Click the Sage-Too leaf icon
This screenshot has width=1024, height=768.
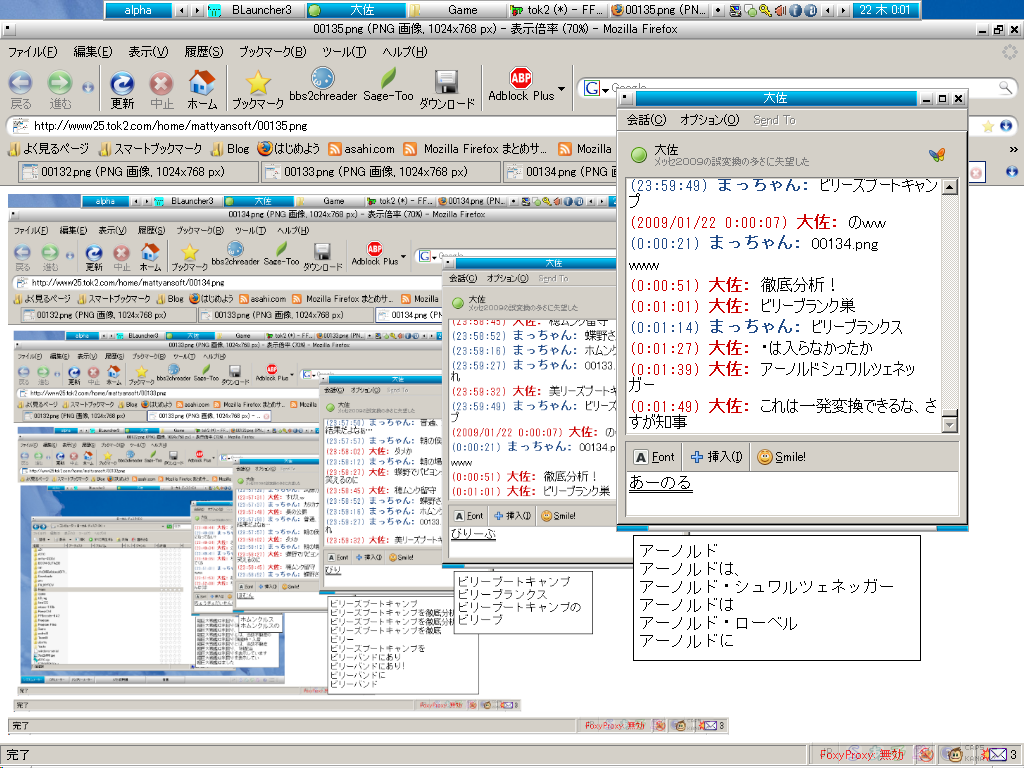(x=388, y=85)
